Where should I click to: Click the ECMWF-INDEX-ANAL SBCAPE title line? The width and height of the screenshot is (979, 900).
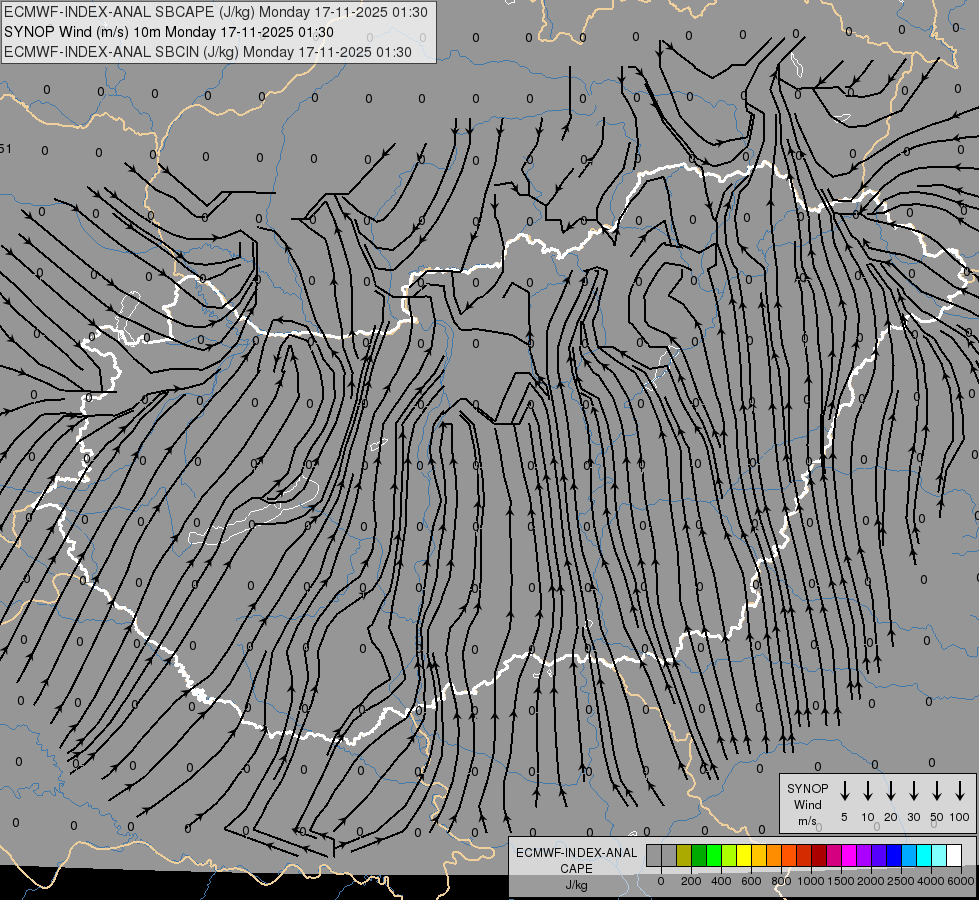[216, 12]
